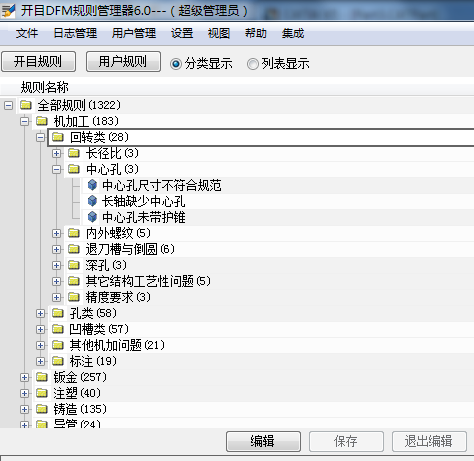474x461 pixels.
Task: Select the rule 中心孔尺寸不符合规范
Action: (x=162, y=185)
